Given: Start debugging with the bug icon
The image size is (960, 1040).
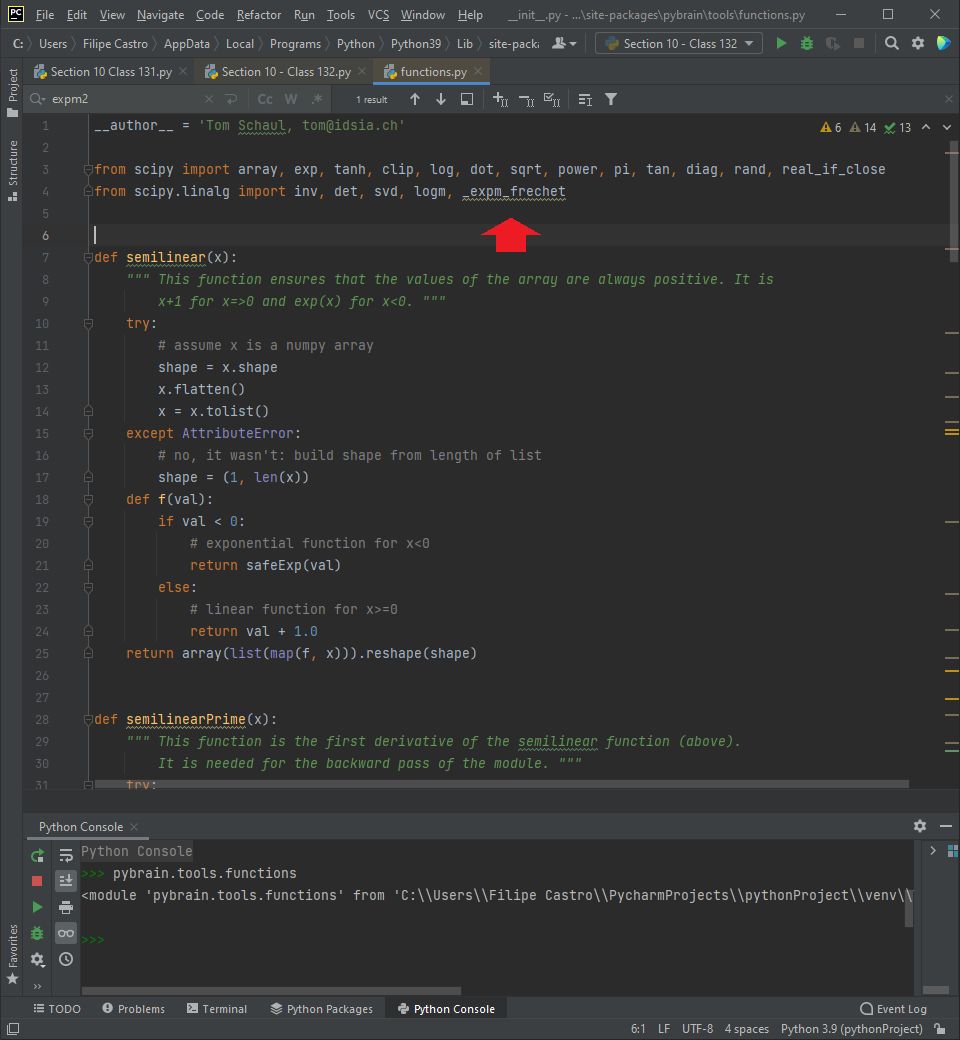Looking at the screenshot, I should 807,43.
